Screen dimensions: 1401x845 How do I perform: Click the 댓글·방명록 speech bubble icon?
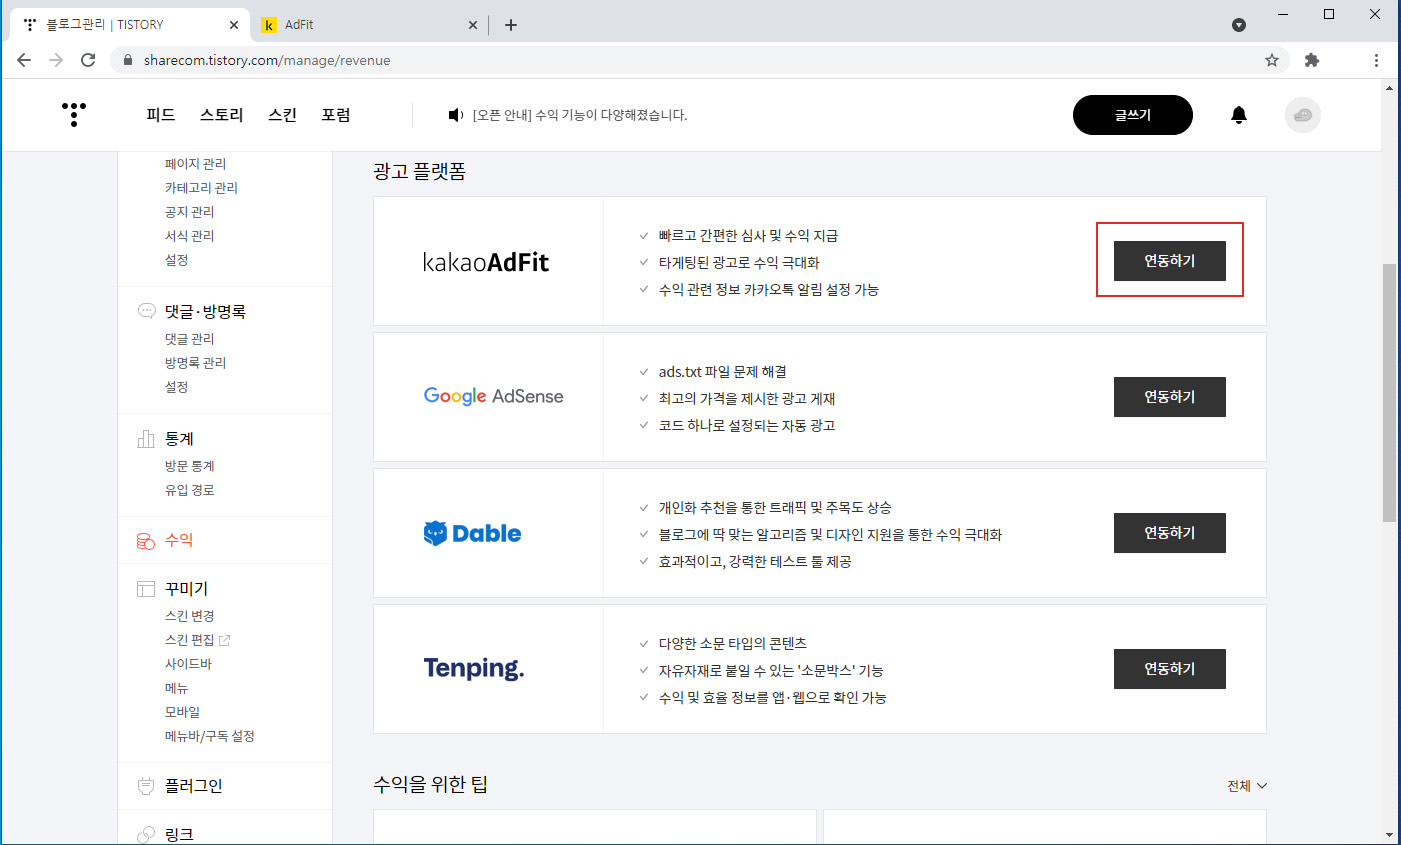146,311
